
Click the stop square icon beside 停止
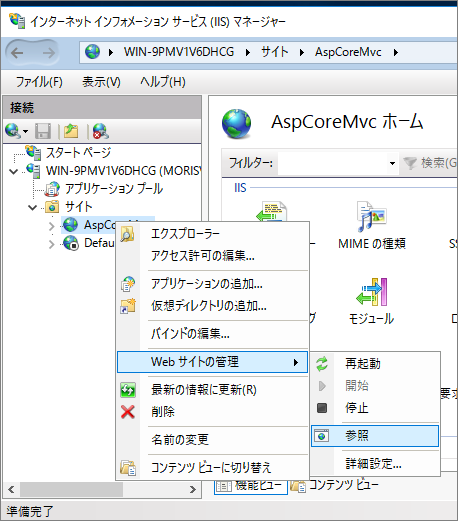[322, 408]
